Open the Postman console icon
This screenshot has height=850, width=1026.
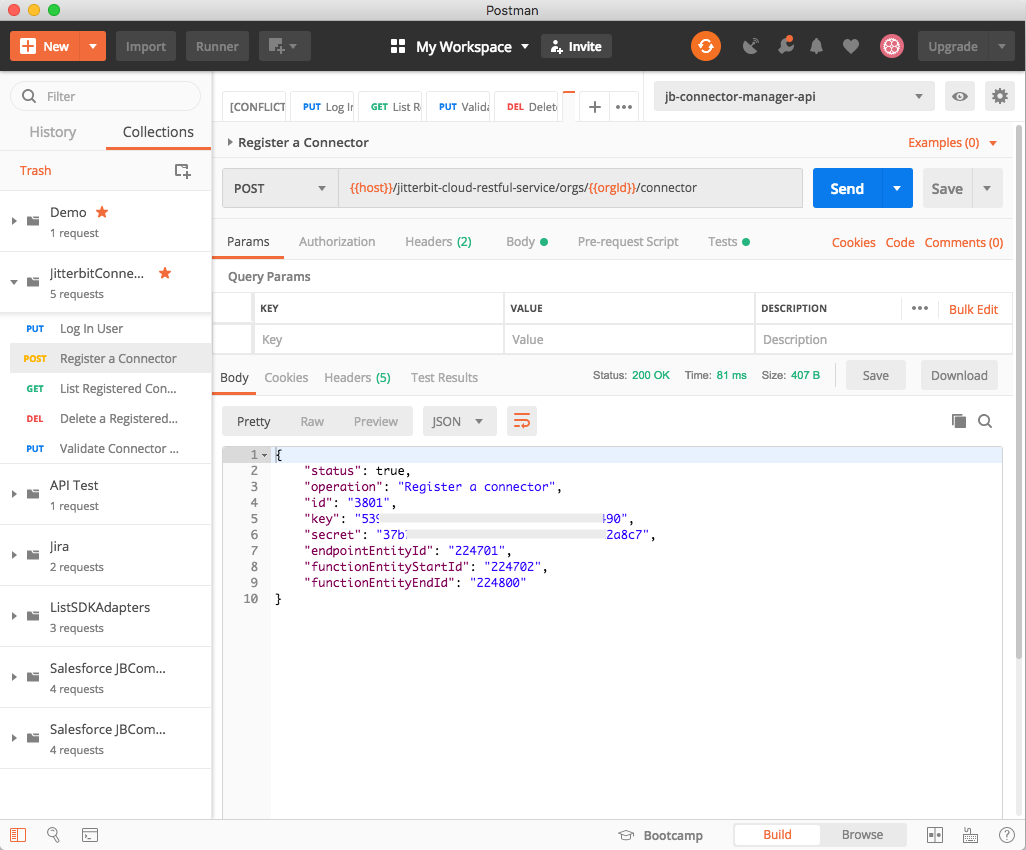(x=89, y=835)
